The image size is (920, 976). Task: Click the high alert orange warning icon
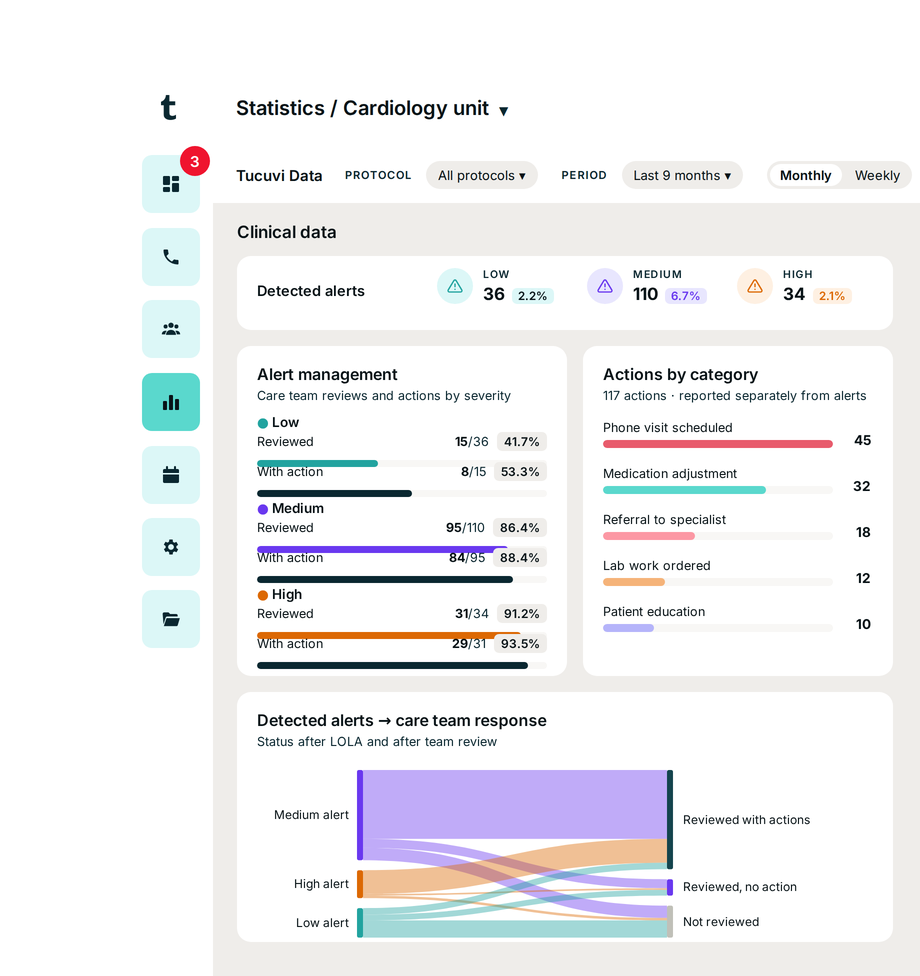pos(755,286)
